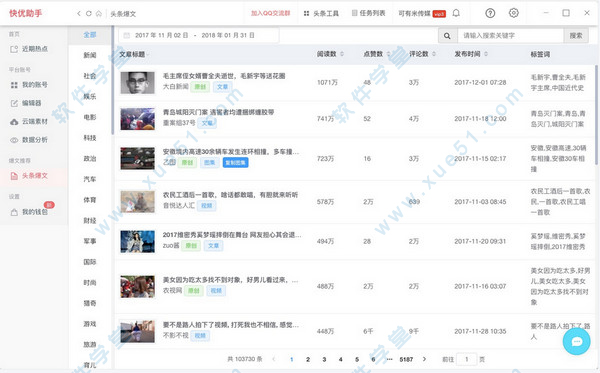Open notifications bell icon
600x373 pixels.
click(x=456, y=13)
